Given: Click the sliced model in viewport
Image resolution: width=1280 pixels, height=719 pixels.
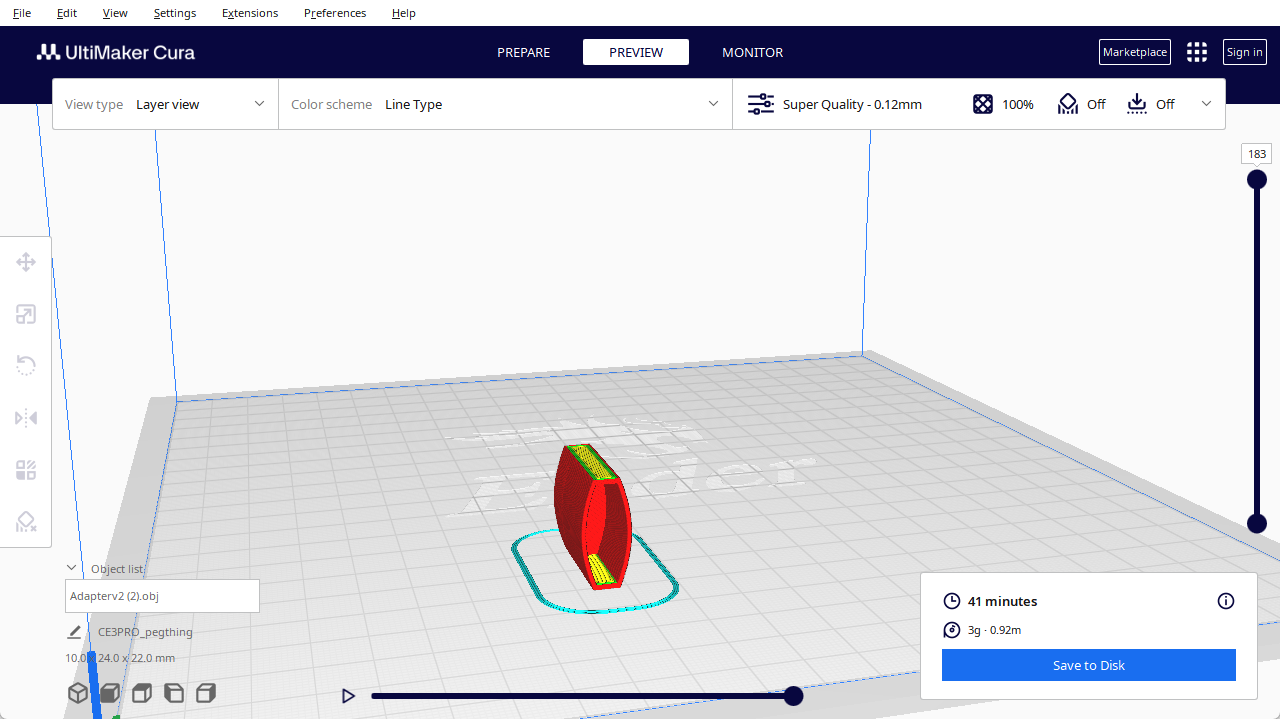Looking at the screenshot, I should pos(592,516).
